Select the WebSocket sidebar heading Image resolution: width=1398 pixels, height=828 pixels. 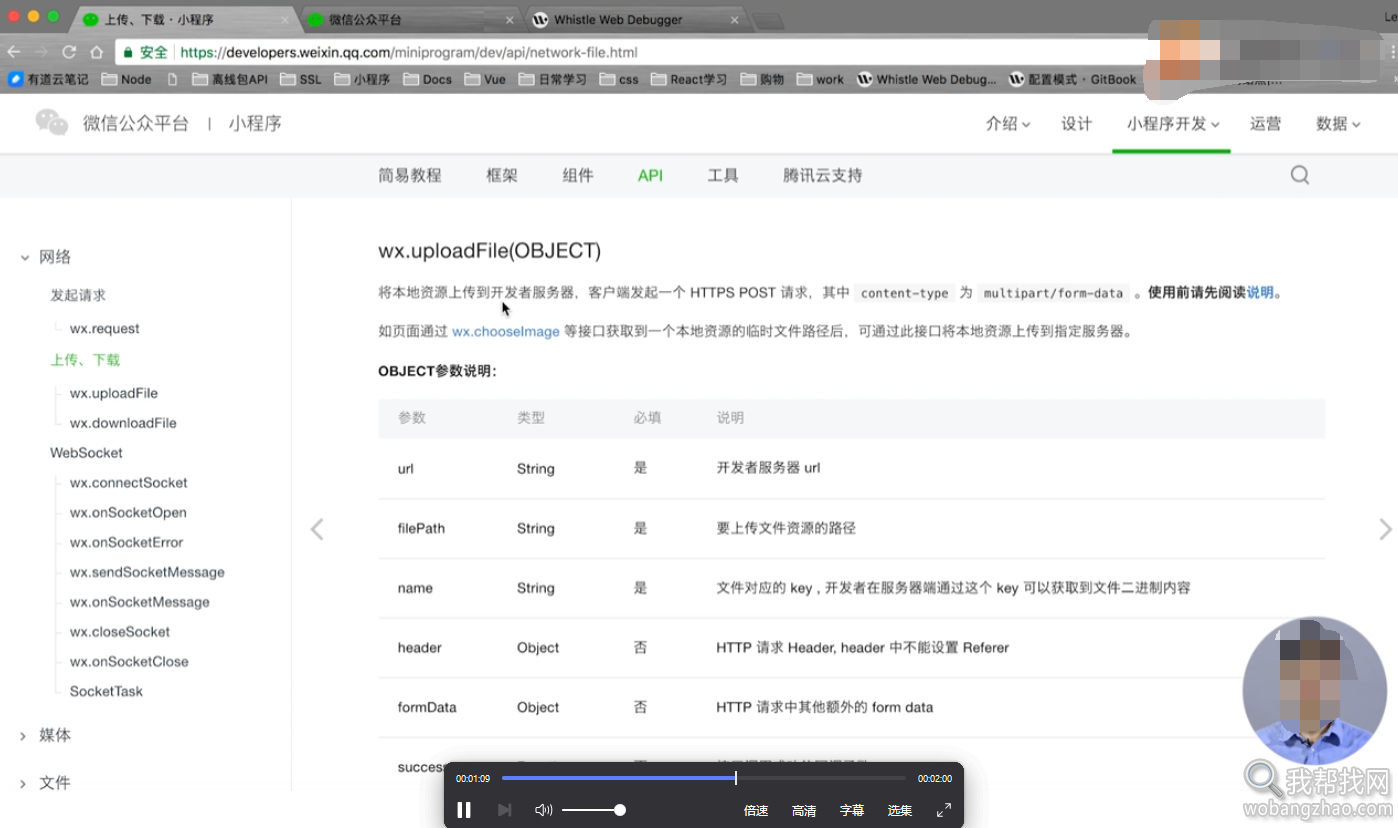87,453
